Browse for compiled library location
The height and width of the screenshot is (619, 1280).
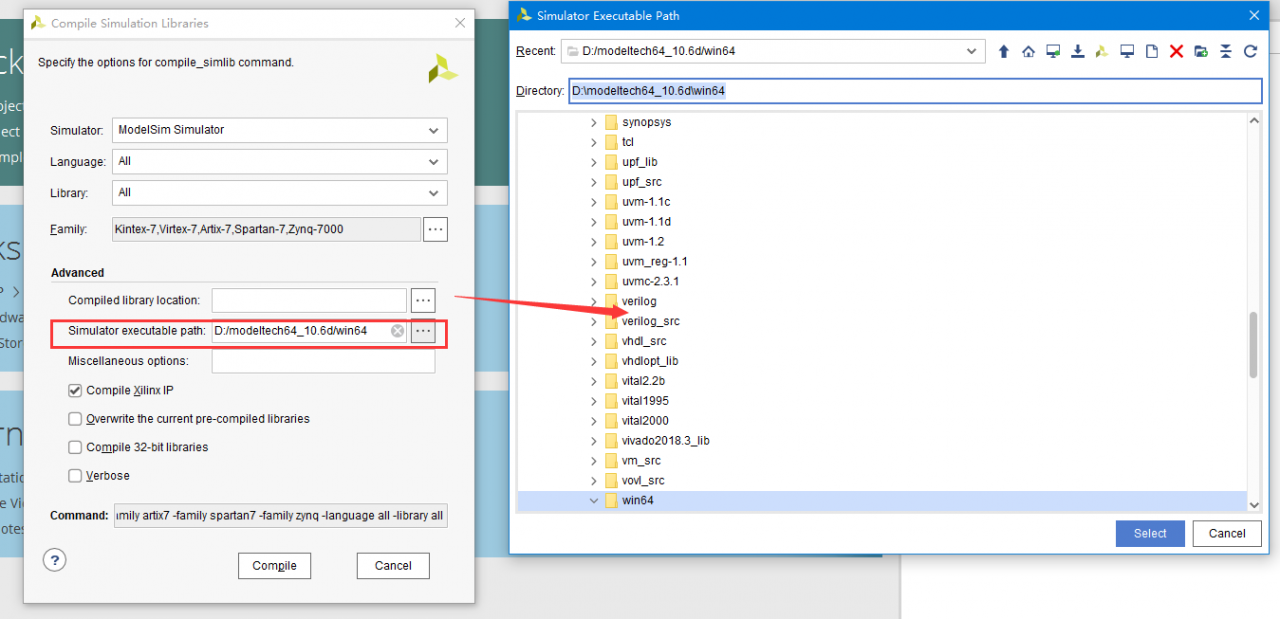pyautogui.click(x=423, y=300)
